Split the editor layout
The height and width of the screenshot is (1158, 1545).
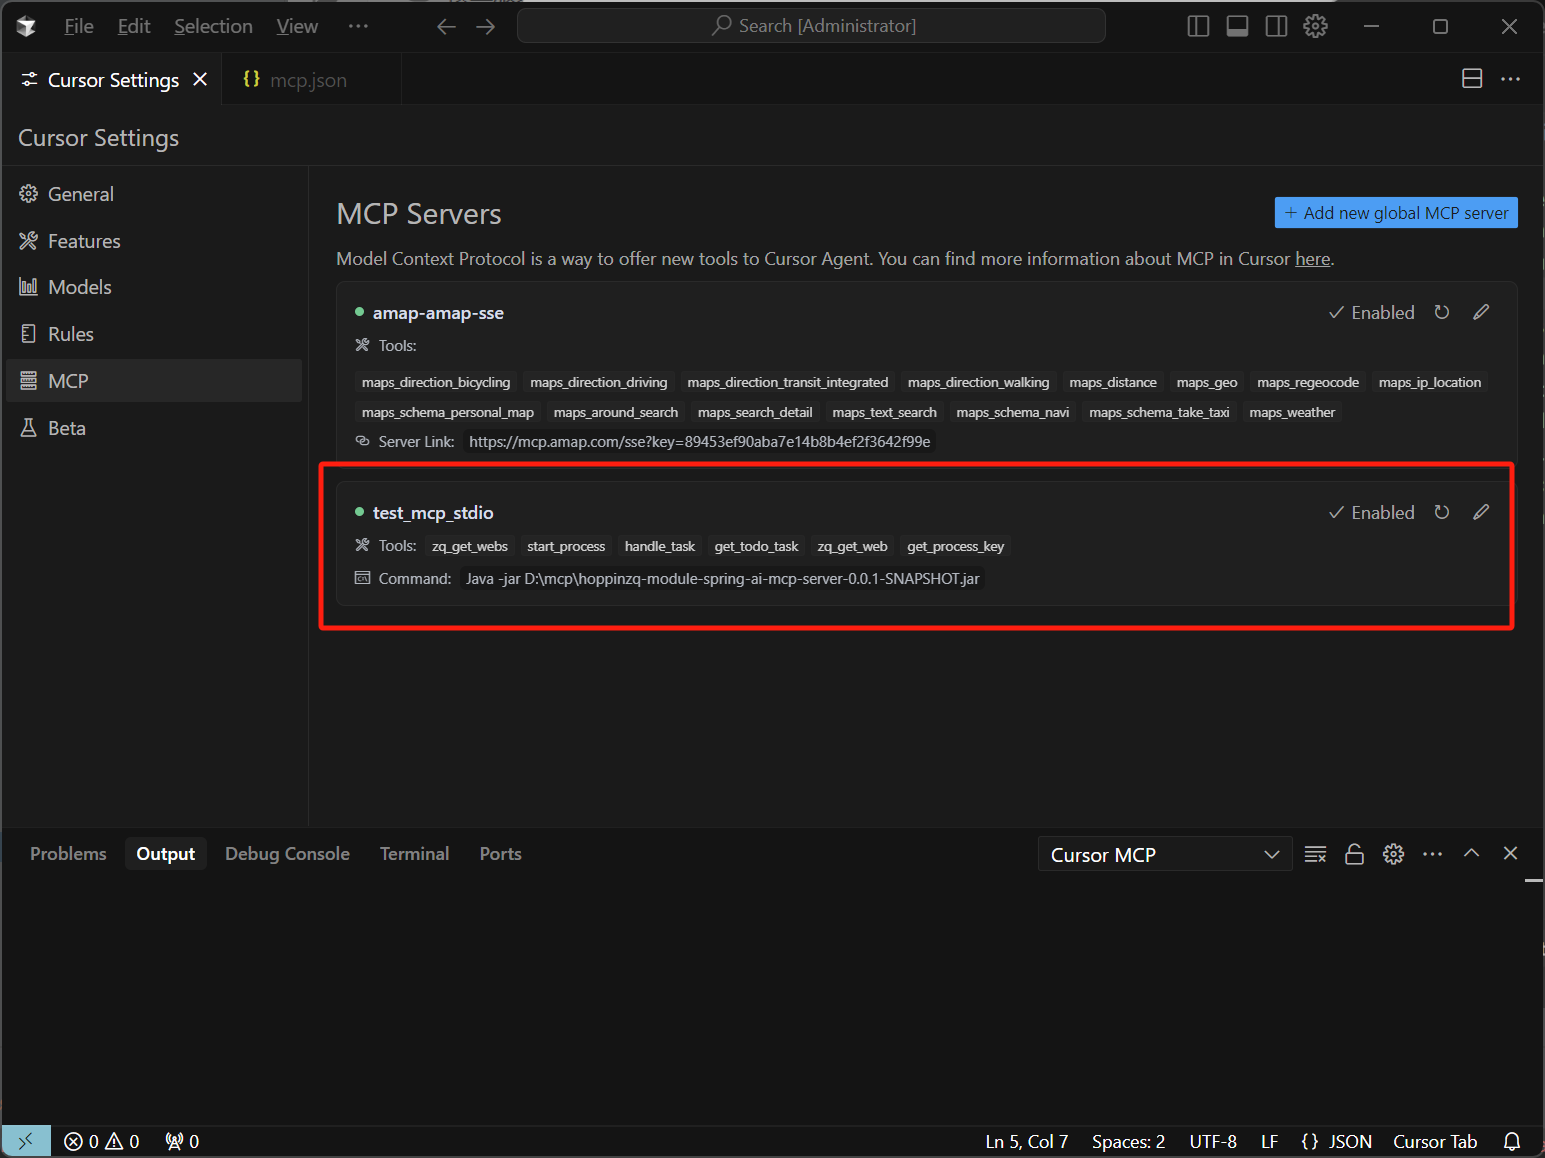point(1472,79)
